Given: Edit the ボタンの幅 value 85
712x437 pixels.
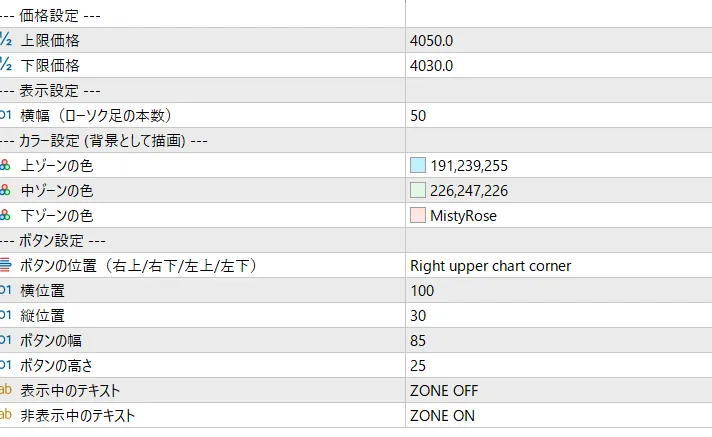Looking at the screenshot, I should (x=559, y=340).
